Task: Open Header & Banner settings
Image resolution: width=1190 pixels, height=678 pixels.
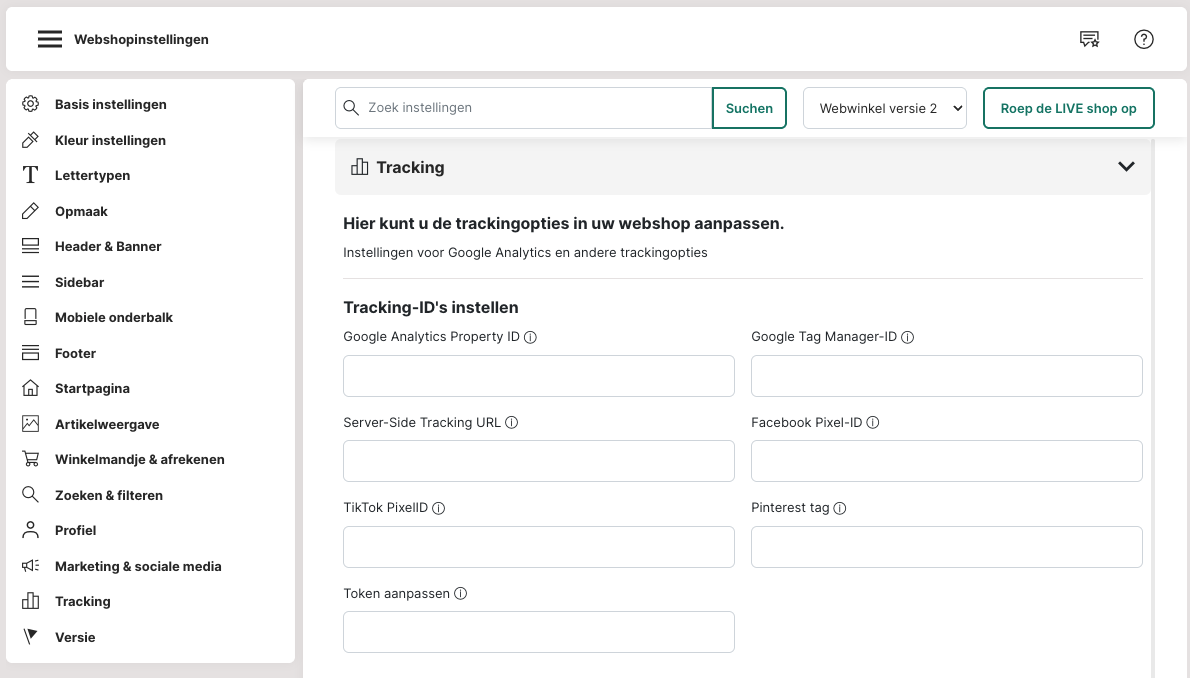Action: point(108,246)
